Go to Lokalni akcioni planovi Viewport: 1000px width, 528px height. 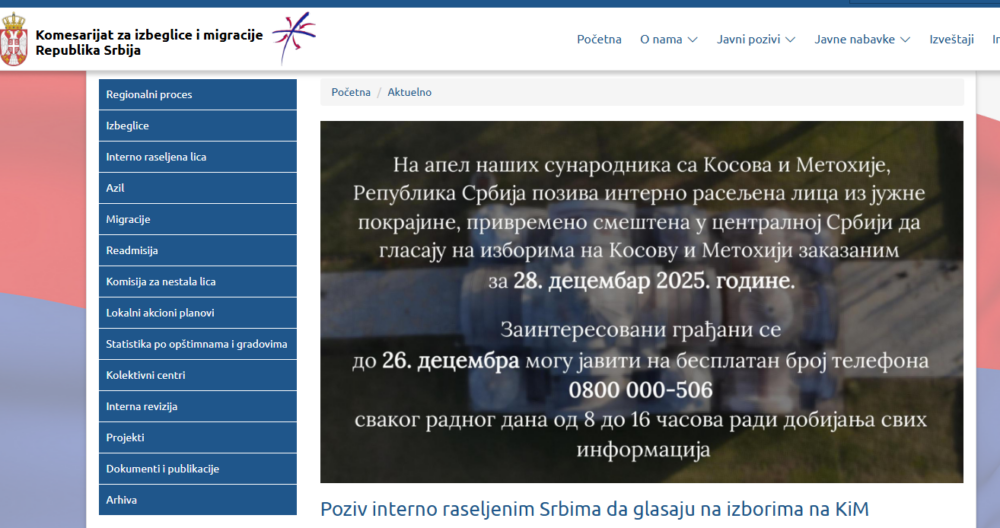(198, 313)
